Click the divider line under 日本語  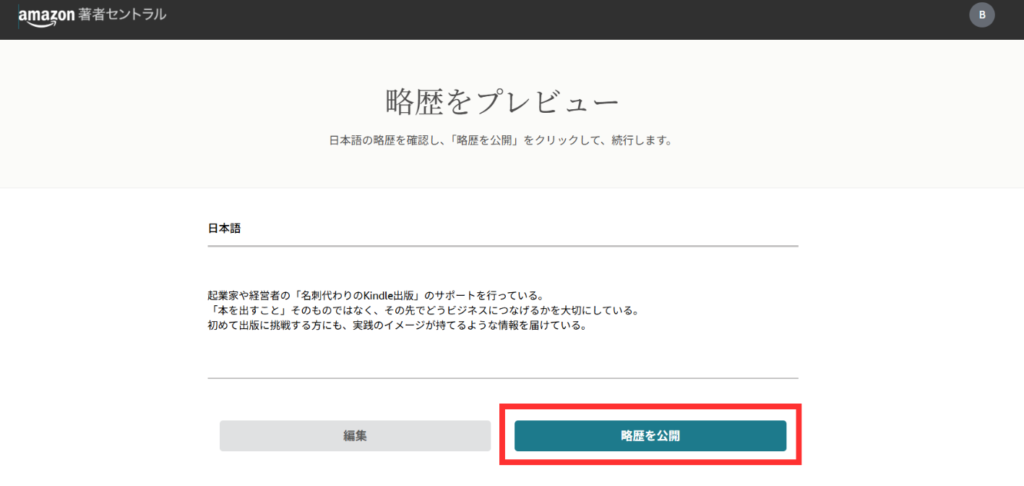coord(502,245)
